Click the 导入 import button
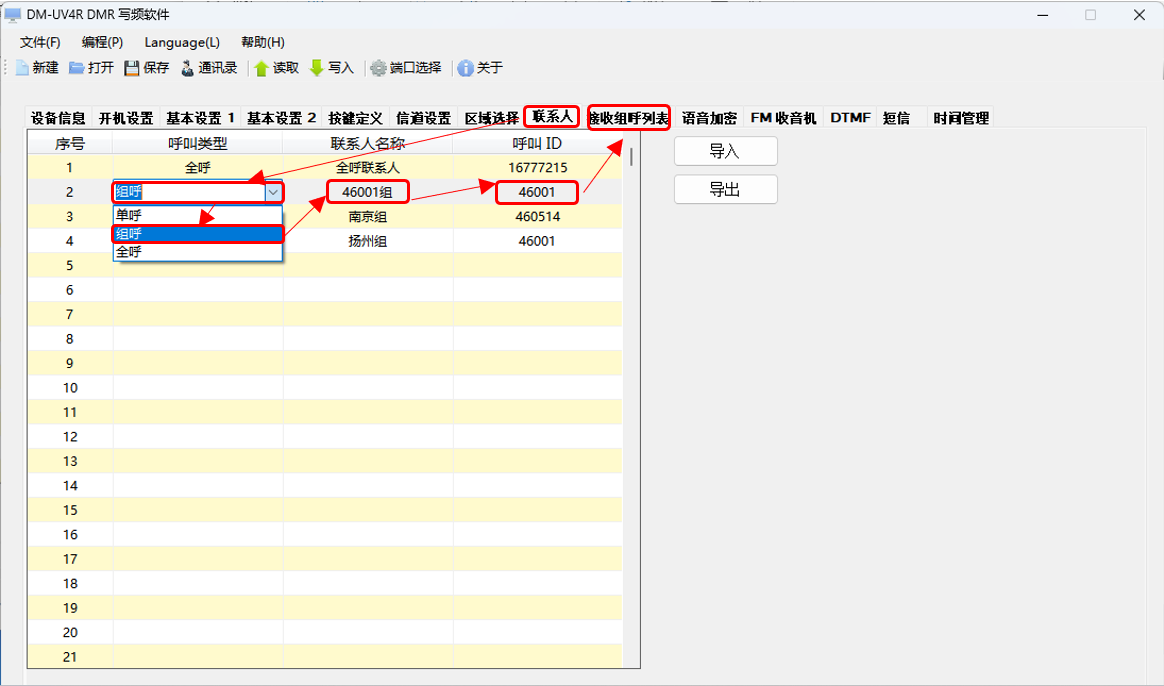The height and width of the screenshot is (686, 1164). click(x=725, y=152)
